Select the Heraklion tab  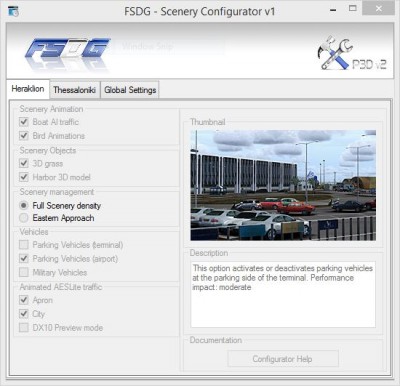(28, 89)
